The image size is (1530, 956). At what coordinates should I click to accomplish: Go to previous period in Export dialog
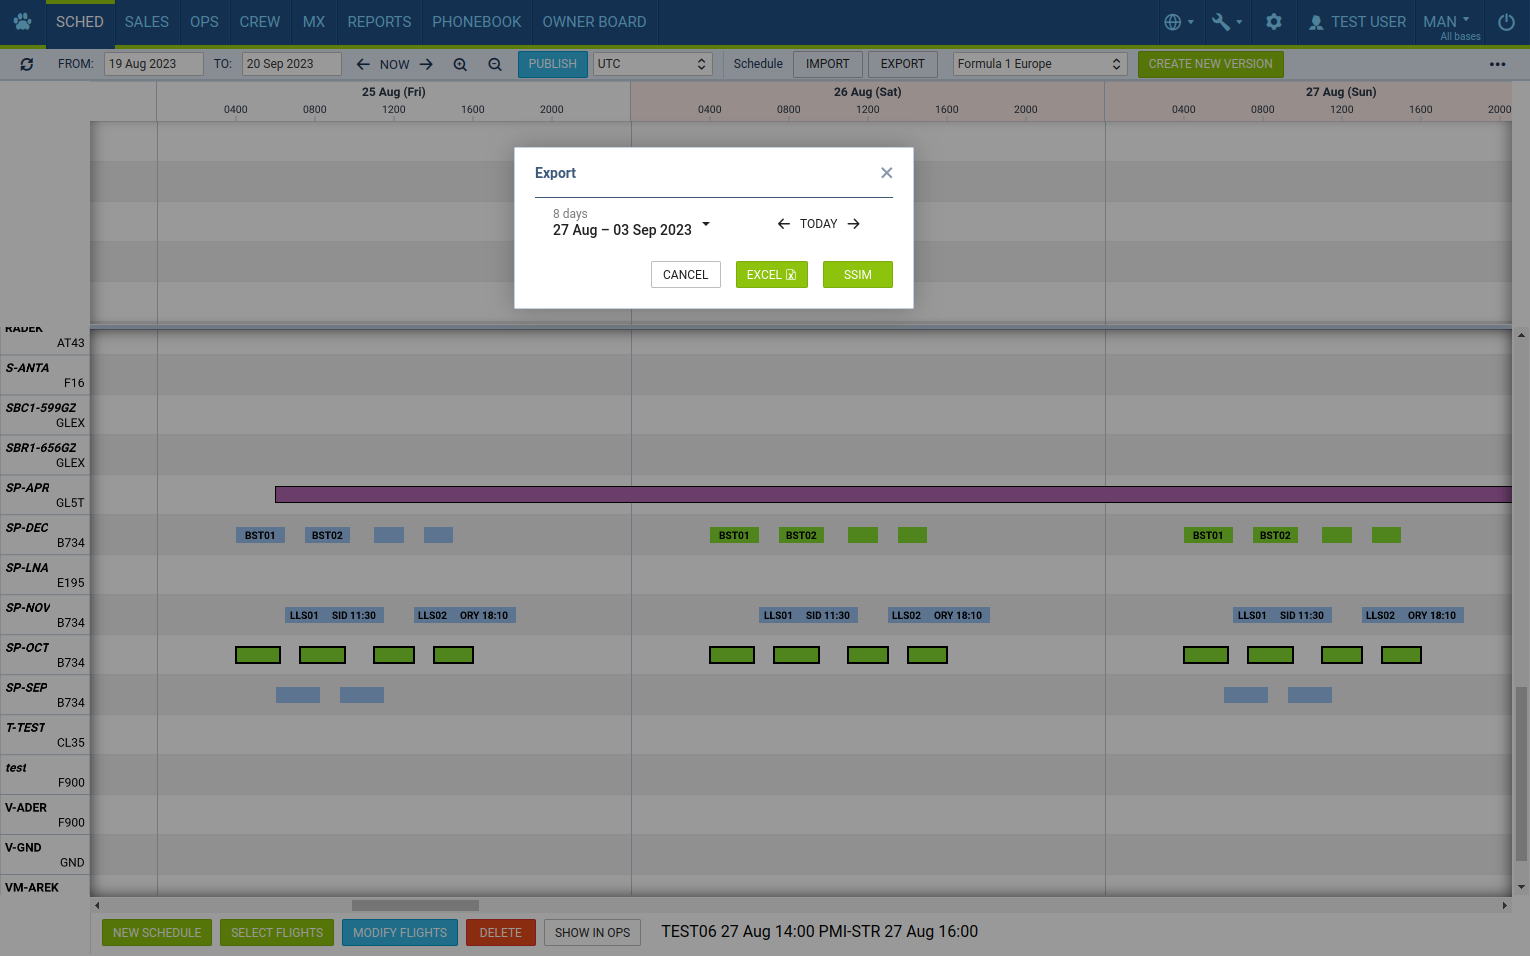[783, 224]
